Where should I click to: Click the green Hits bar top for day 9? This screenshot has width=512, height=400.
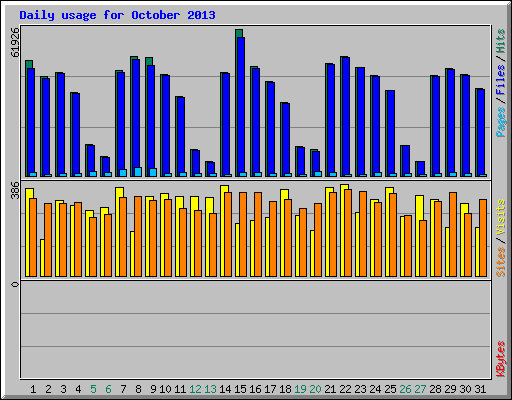[149, 61]
